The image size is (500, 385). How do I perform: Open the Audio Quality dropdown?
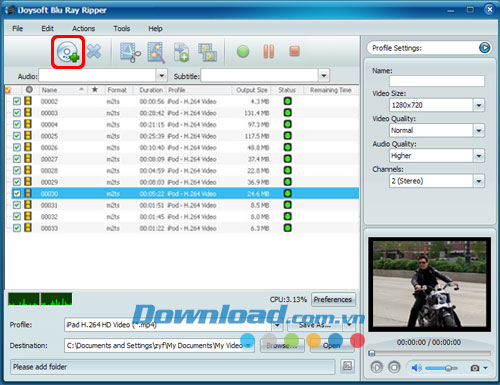click(479, 156)
